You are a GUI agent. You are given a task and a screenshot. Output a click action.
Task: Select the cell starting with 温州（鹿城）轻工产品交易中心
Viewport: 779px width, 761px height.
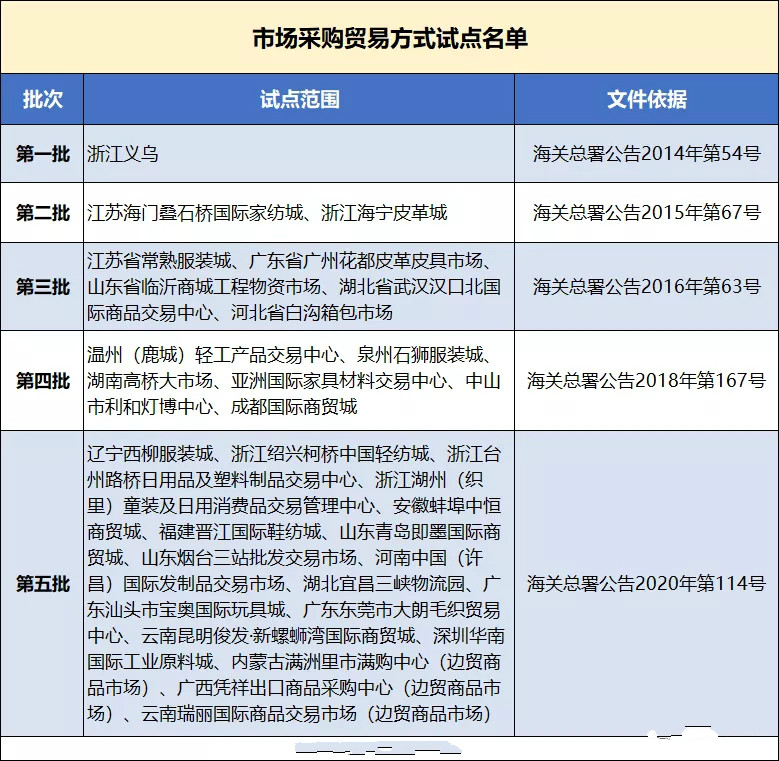click(x=298, y=381)
